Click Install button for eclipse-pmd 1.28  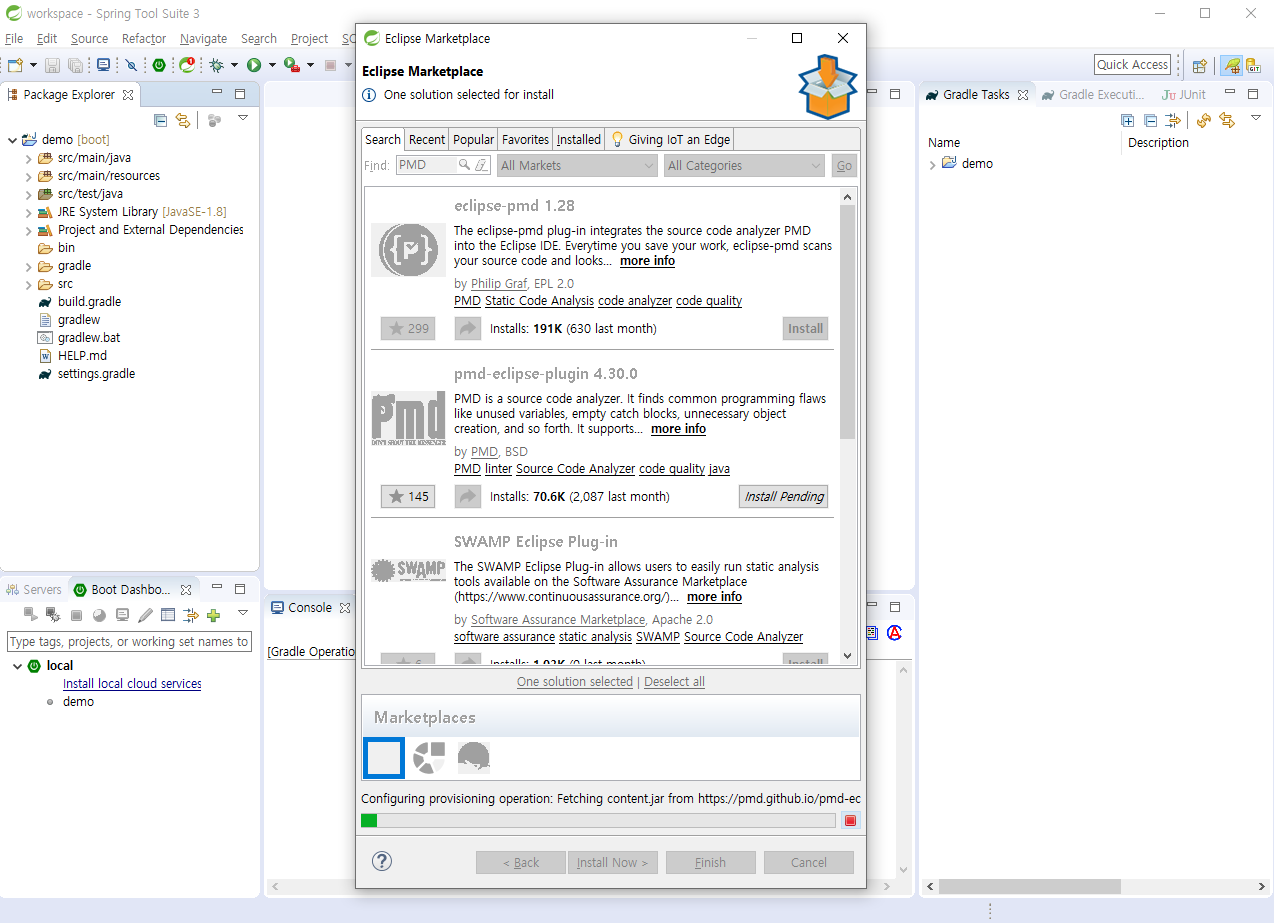point(805,328)
